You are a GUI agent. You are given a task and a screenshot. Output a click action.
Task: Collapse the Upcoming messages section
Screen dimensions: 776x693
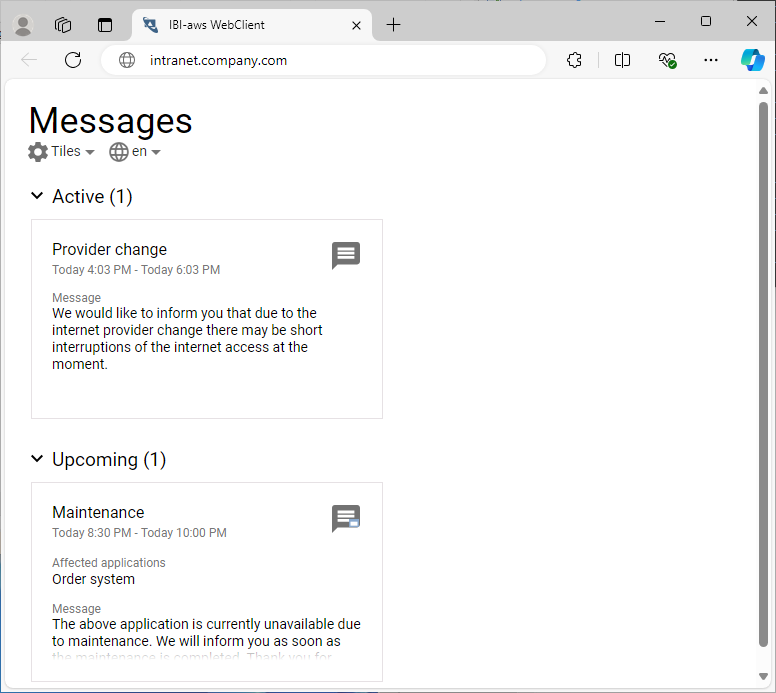pyautogui.click(x=37, y=459)
